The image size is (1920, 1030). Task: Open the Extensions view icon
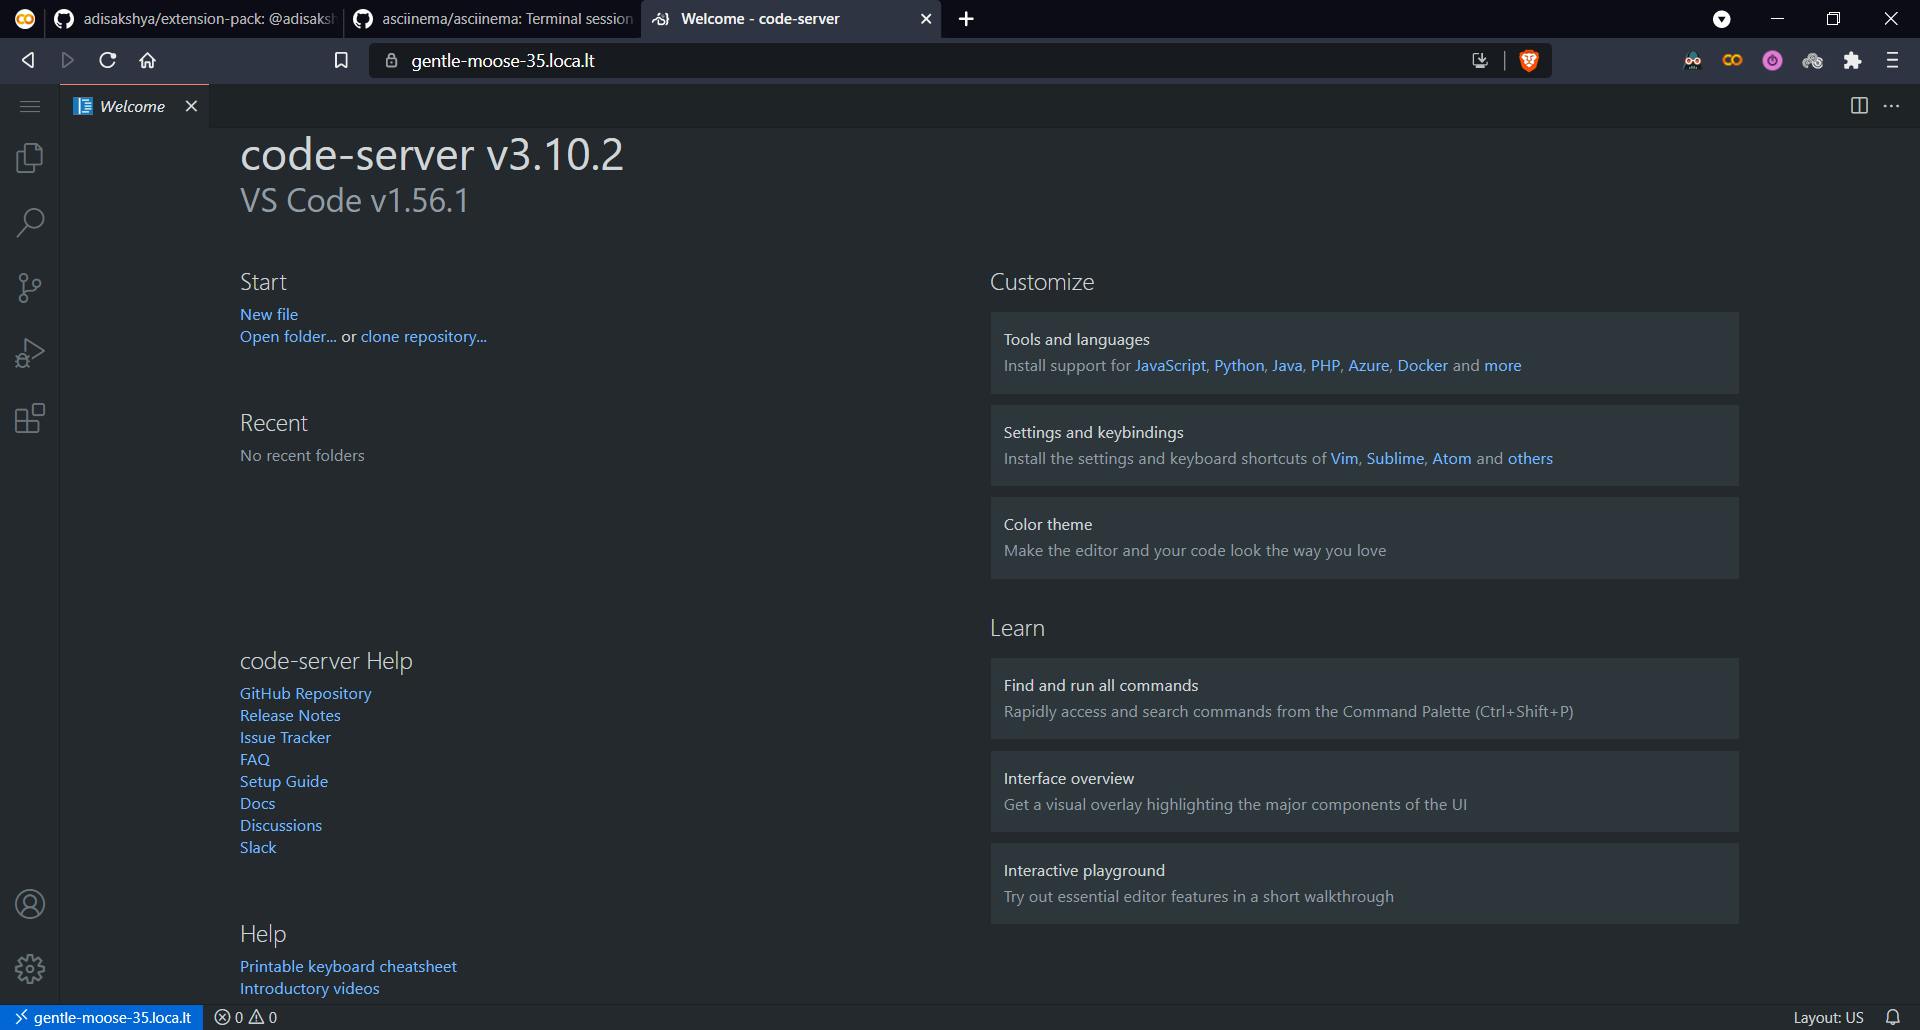30,418
